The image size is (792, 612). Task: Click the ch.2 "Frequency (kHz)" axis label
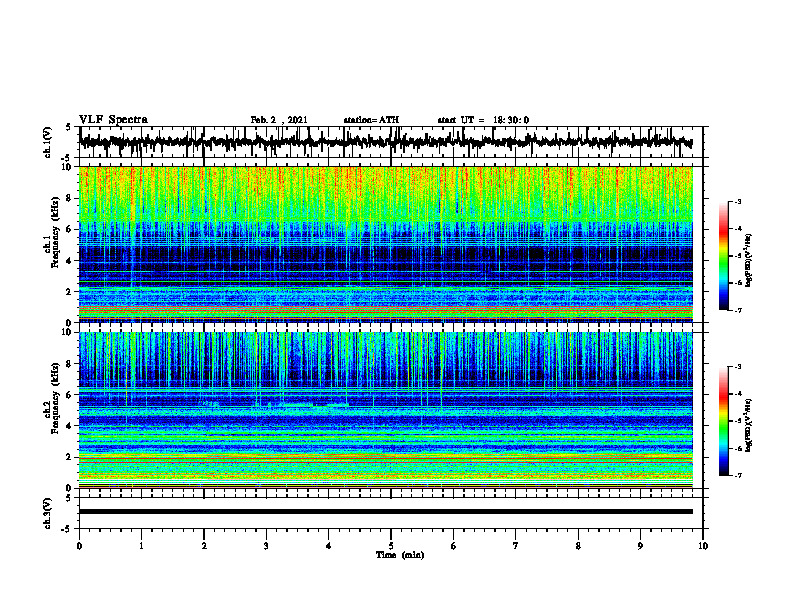[x=55, y=398]
